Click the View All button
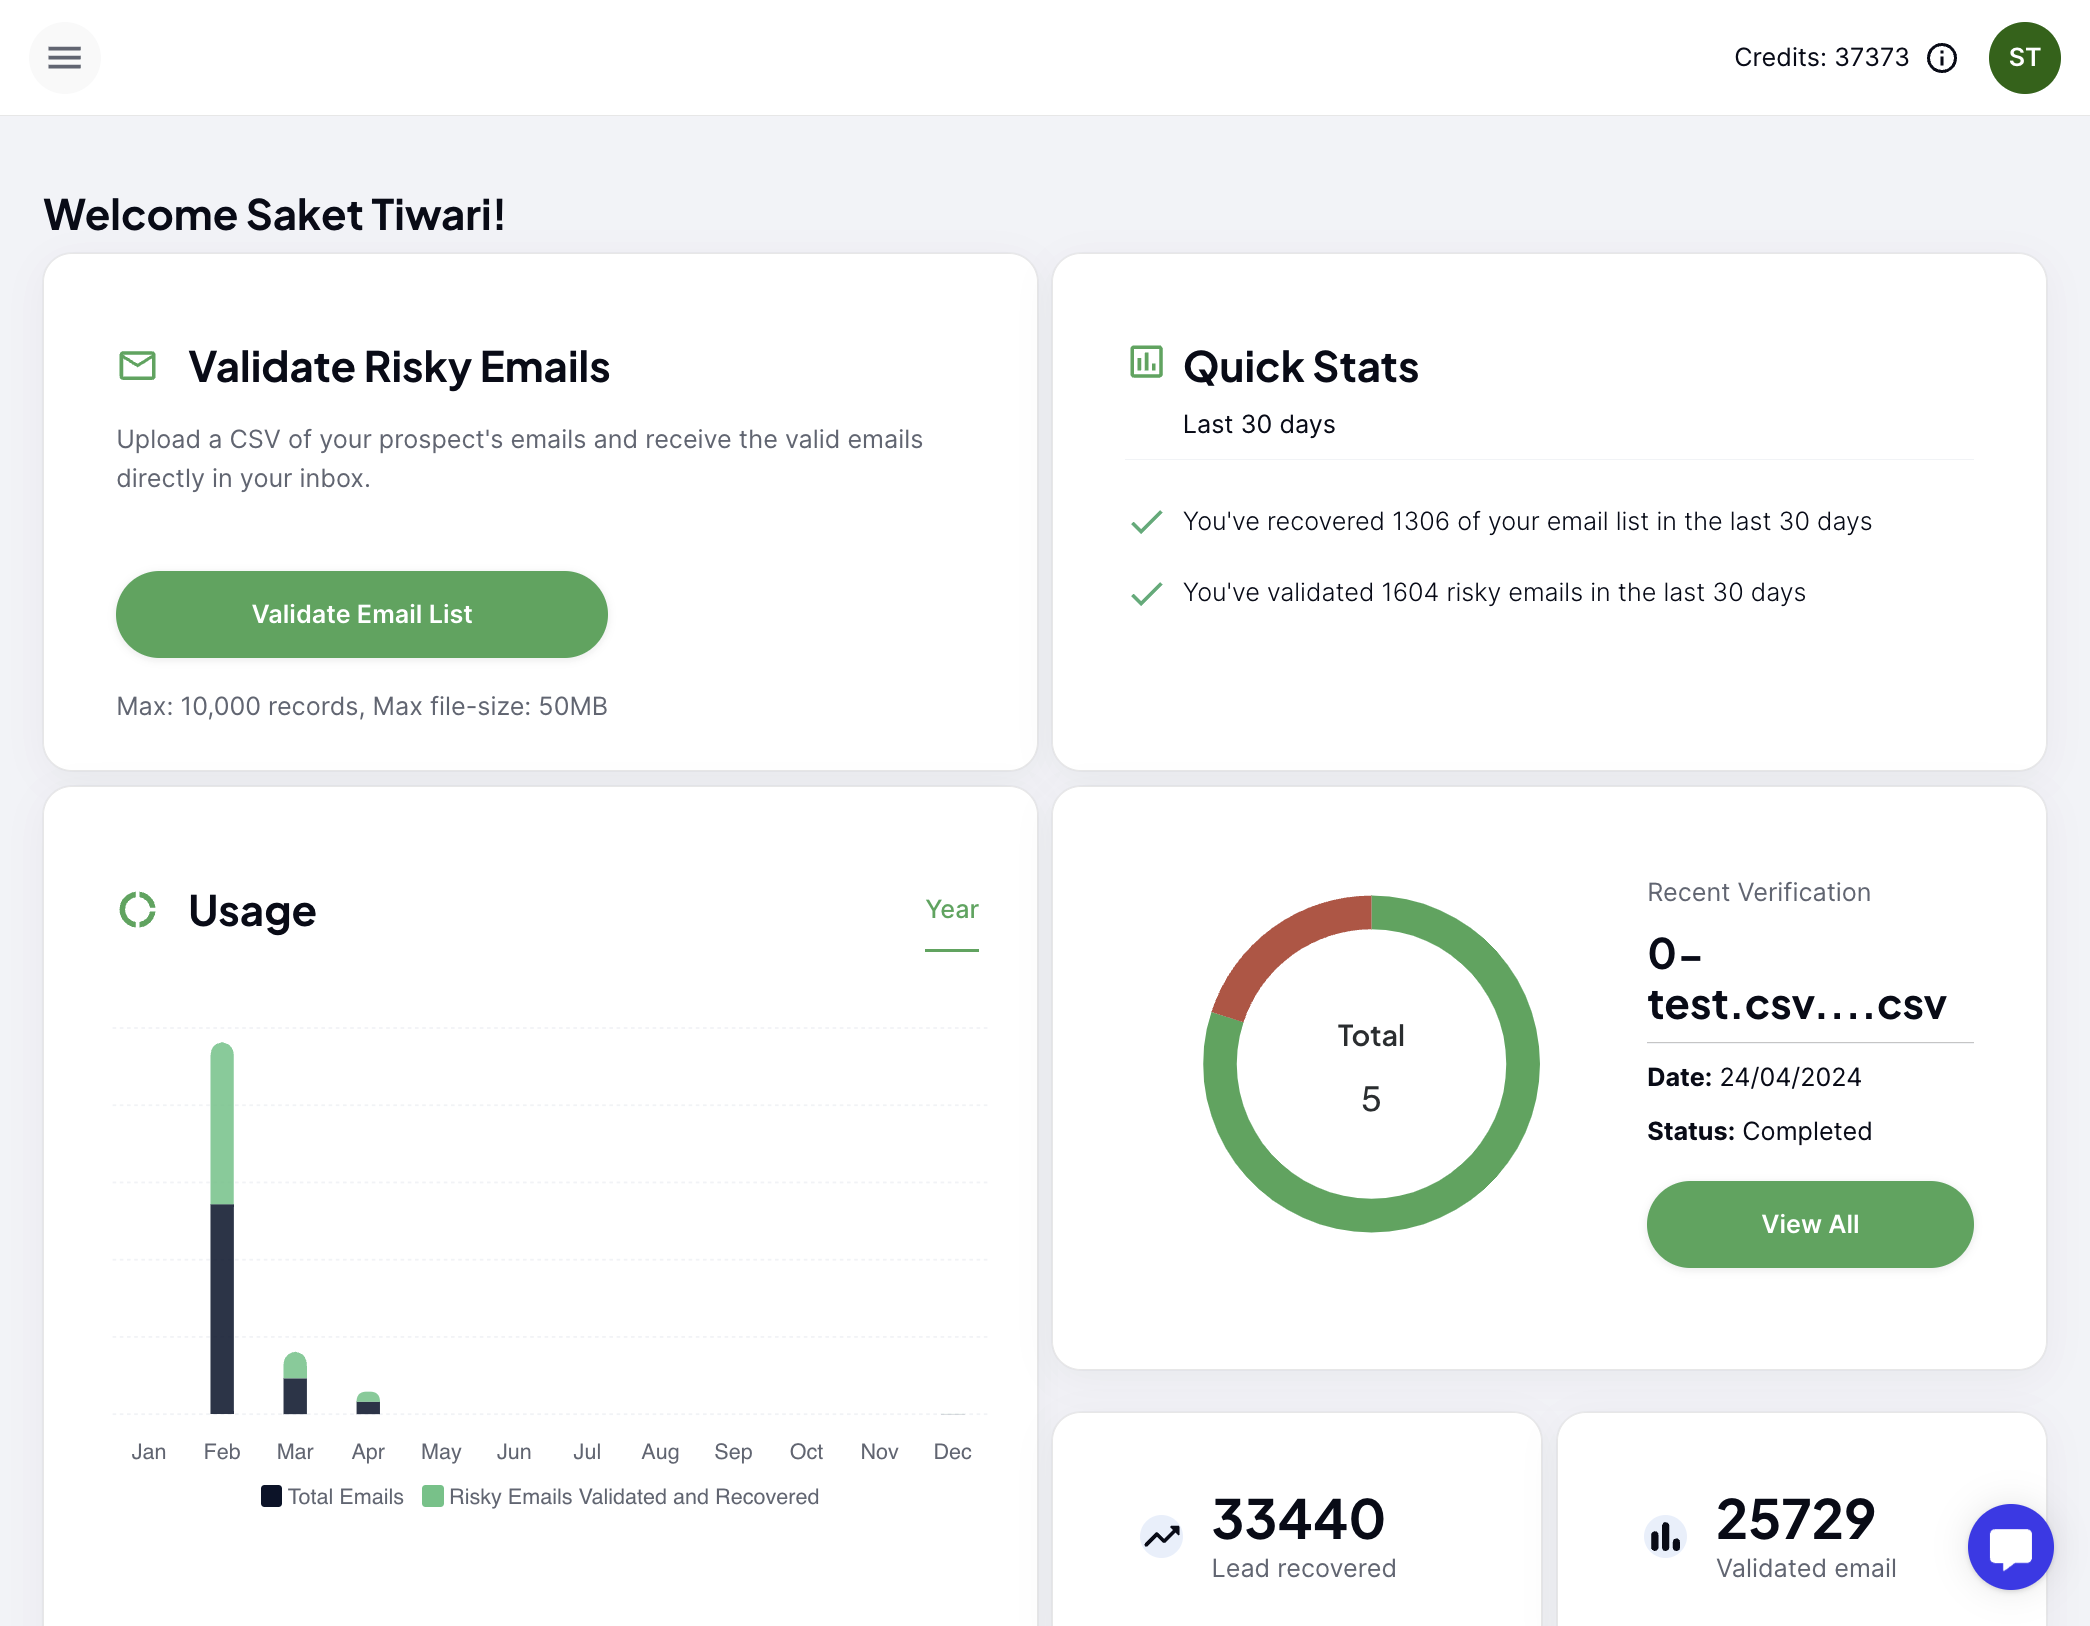The height and width of the screenshot is (1626, 2090). point(1810,1224)
